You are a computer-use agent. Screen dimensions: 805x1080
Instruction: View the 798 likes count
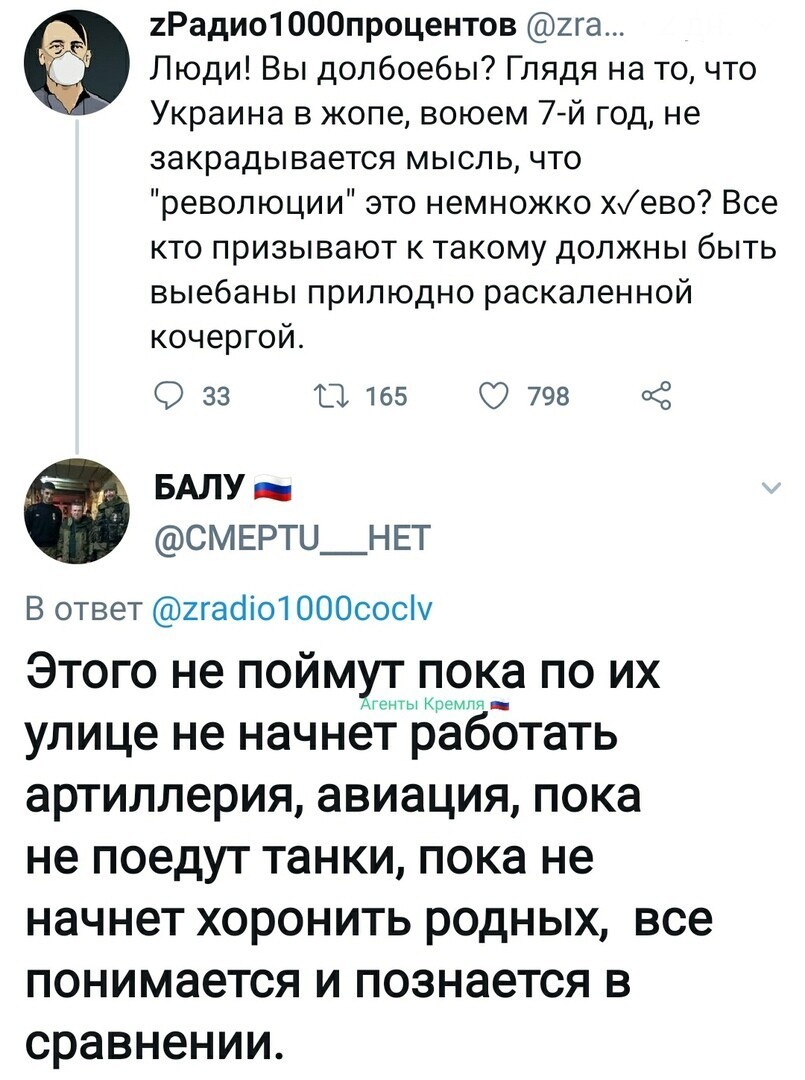point(549,397)
